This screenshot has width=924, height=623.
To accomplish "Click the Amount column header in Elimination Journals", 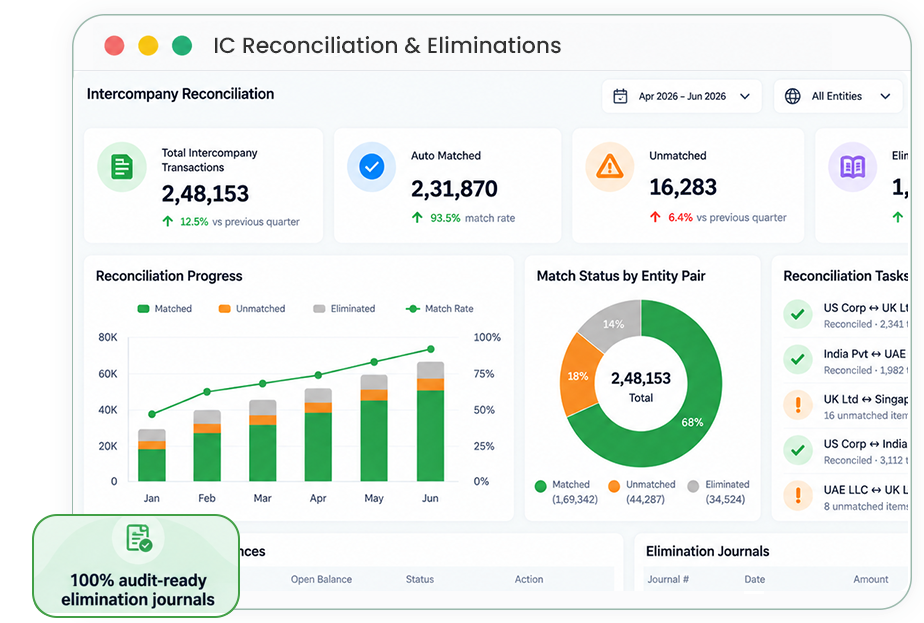I will (x=870, y=579).
